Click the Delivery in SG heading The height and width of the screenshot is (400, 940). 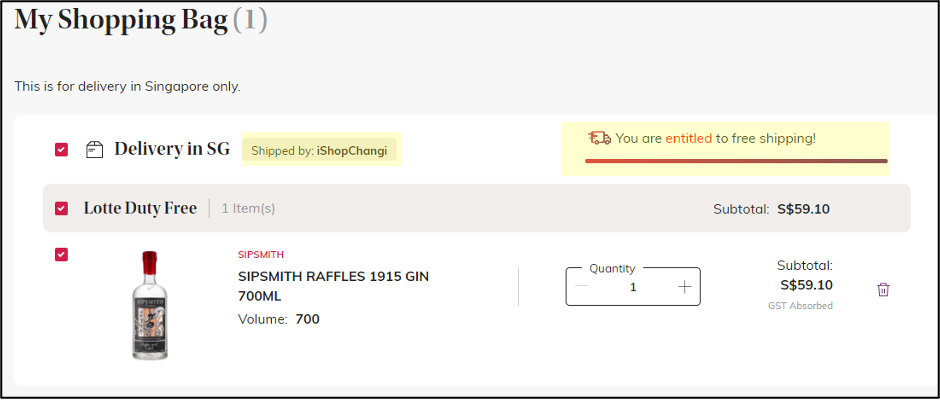[172, 149]
